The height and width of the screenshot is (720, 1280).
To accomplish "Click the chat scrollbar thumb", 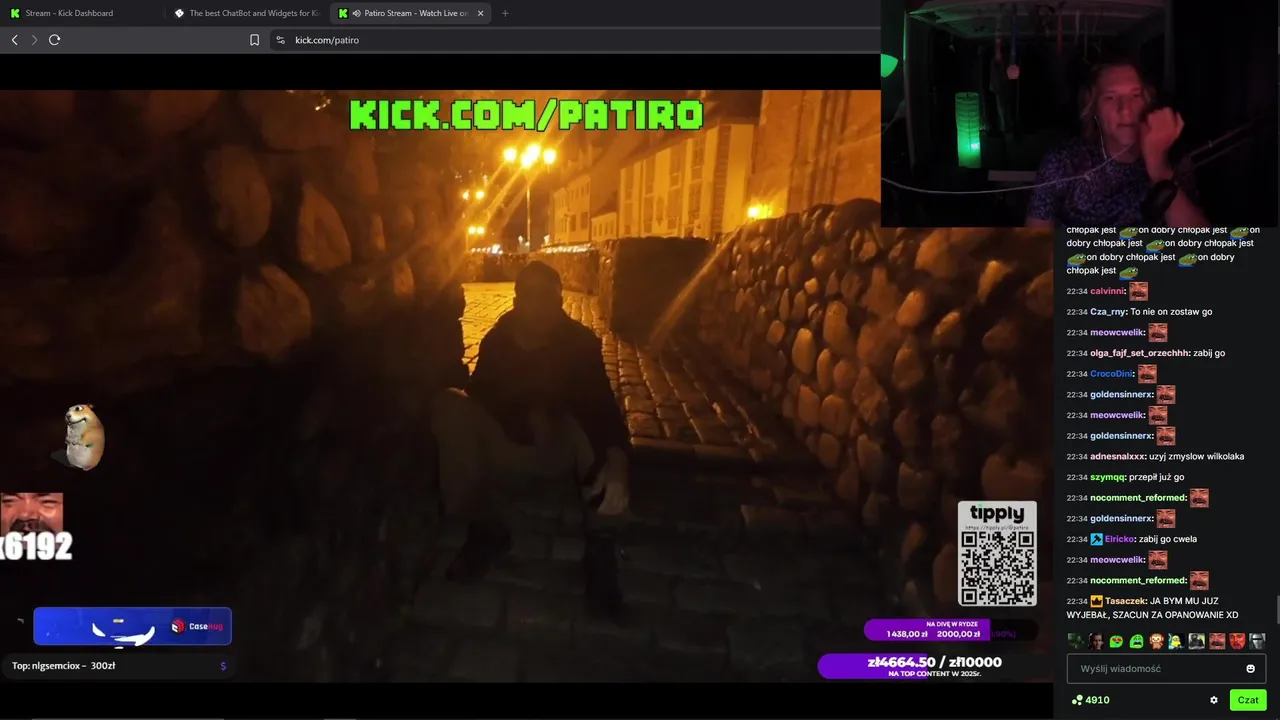I will 1277,609.
